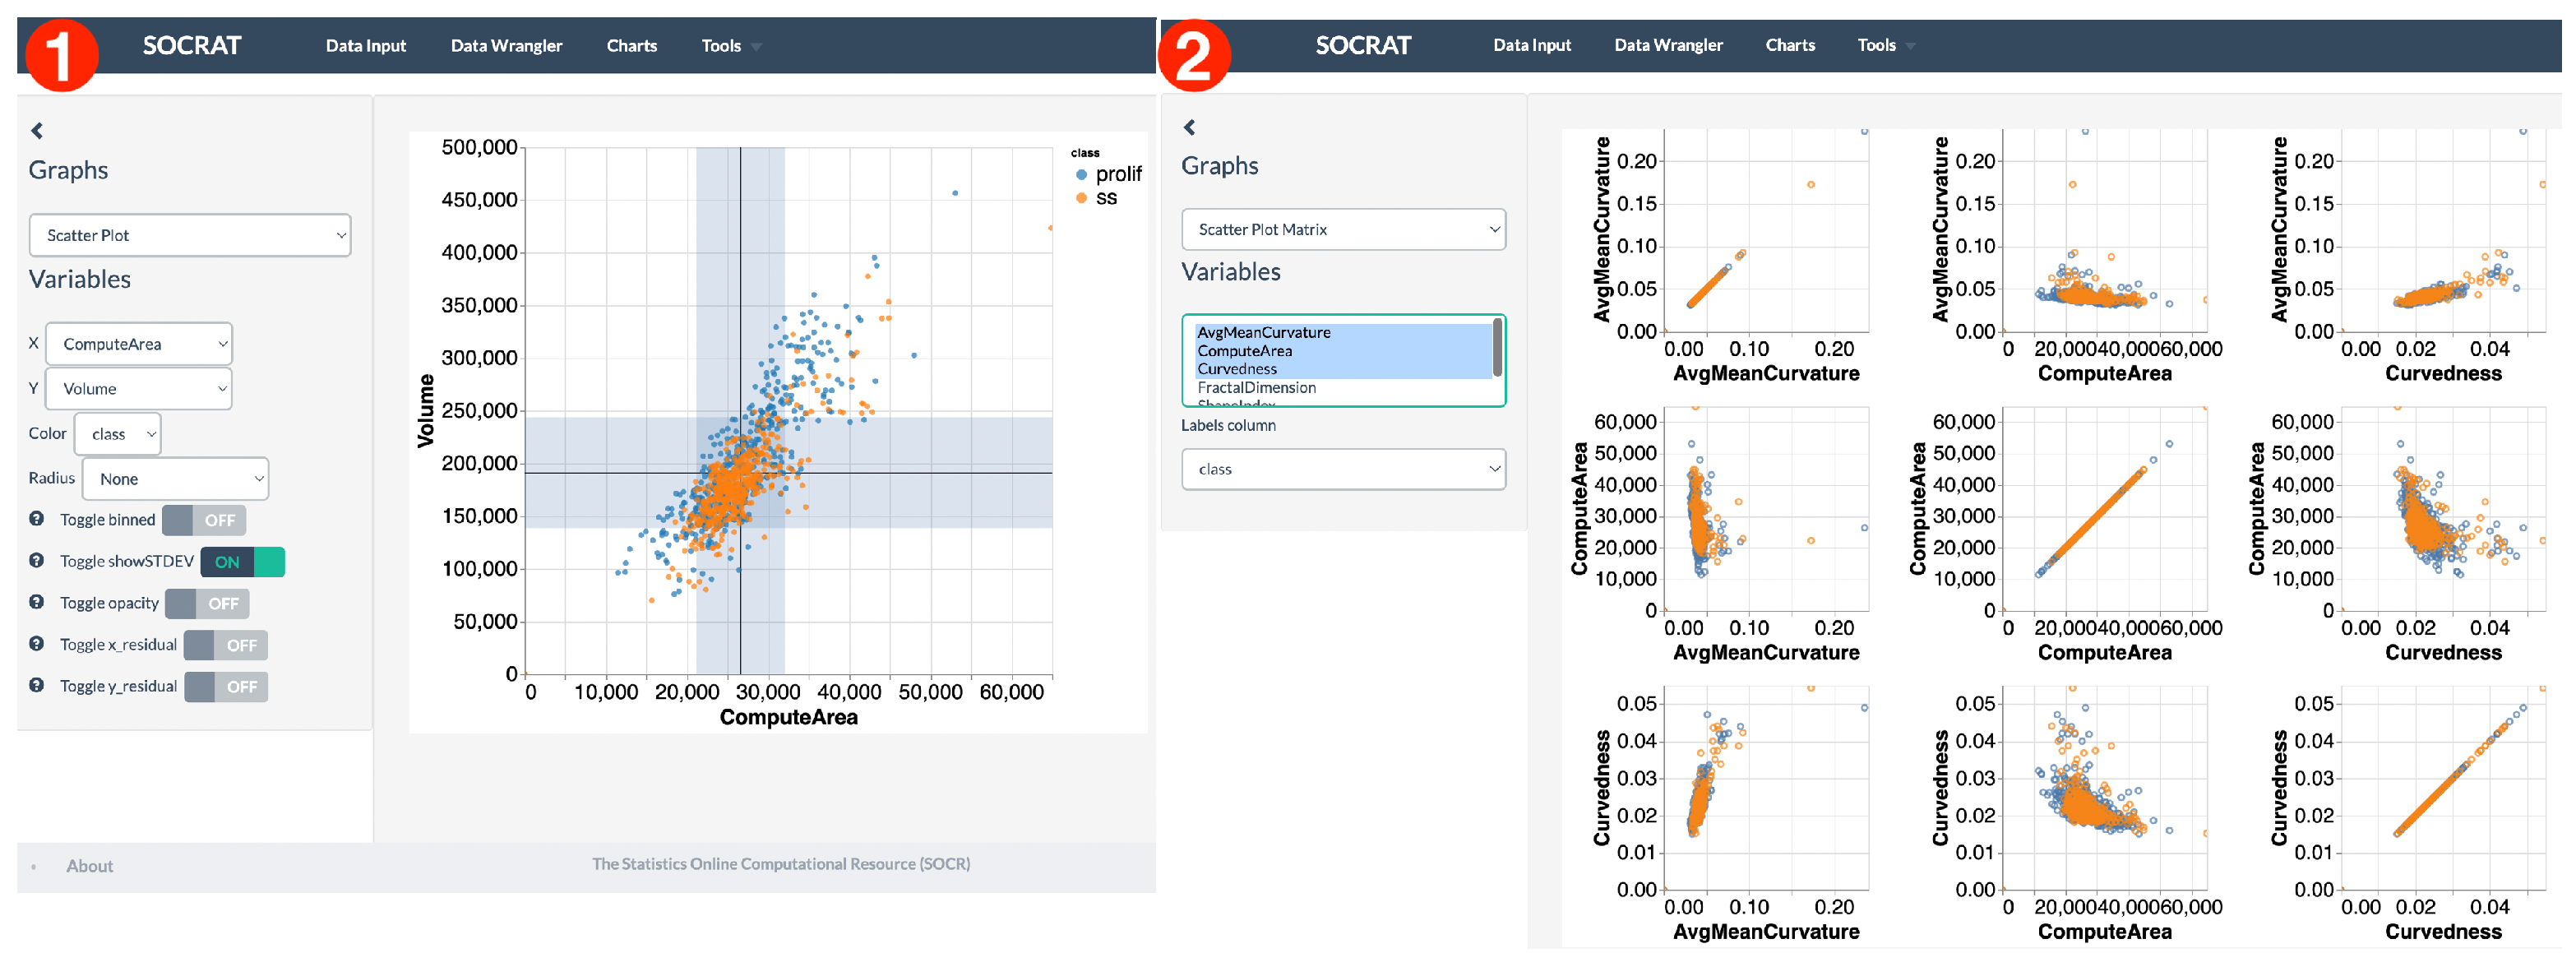
Task: Click help icon beside Toggle y_residual
Action: pyautogui.click(x=36, y=686)
